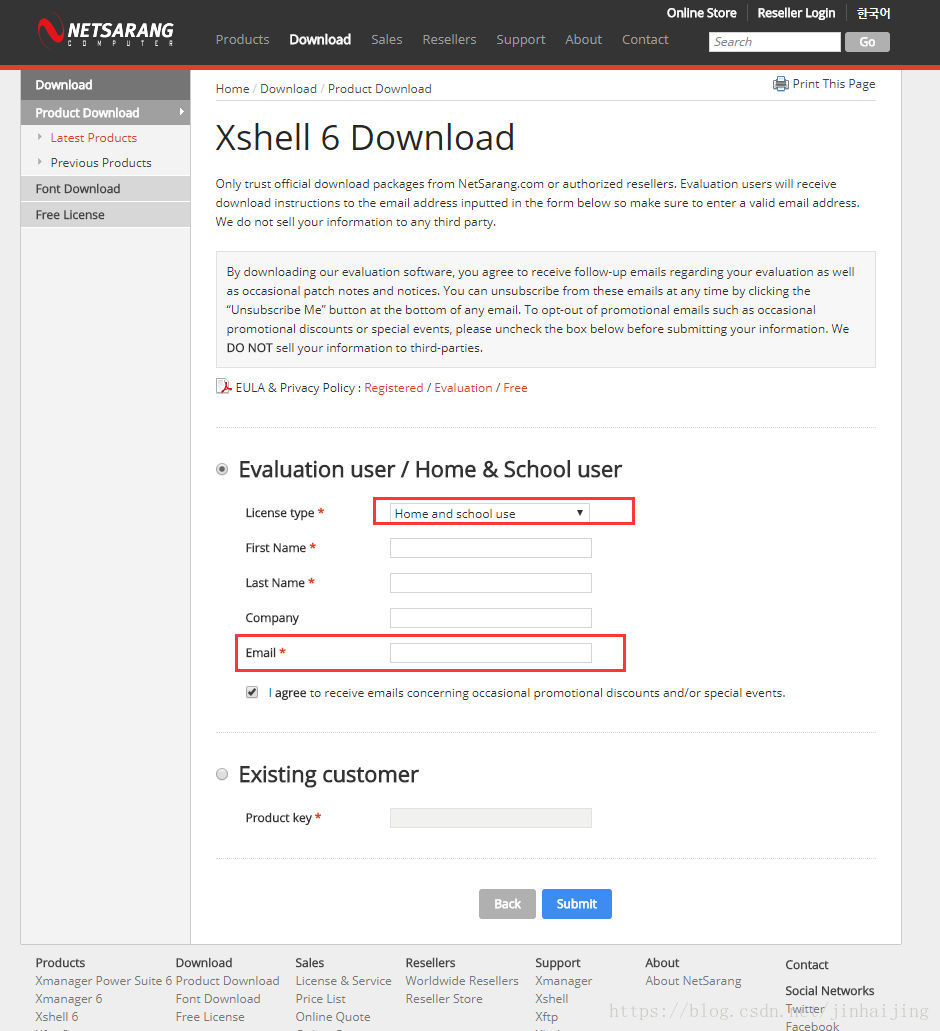Open the About menu in top navigation

[583, 39]
